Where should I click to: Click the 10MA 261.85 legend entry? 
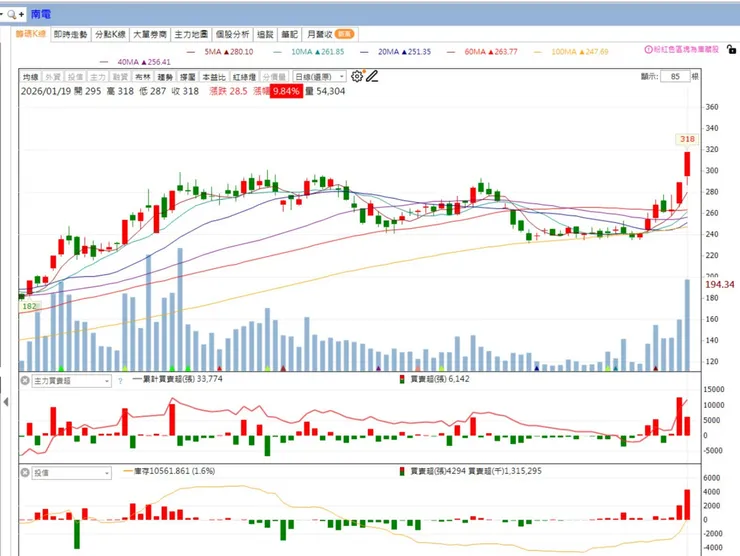click(310, 51)
